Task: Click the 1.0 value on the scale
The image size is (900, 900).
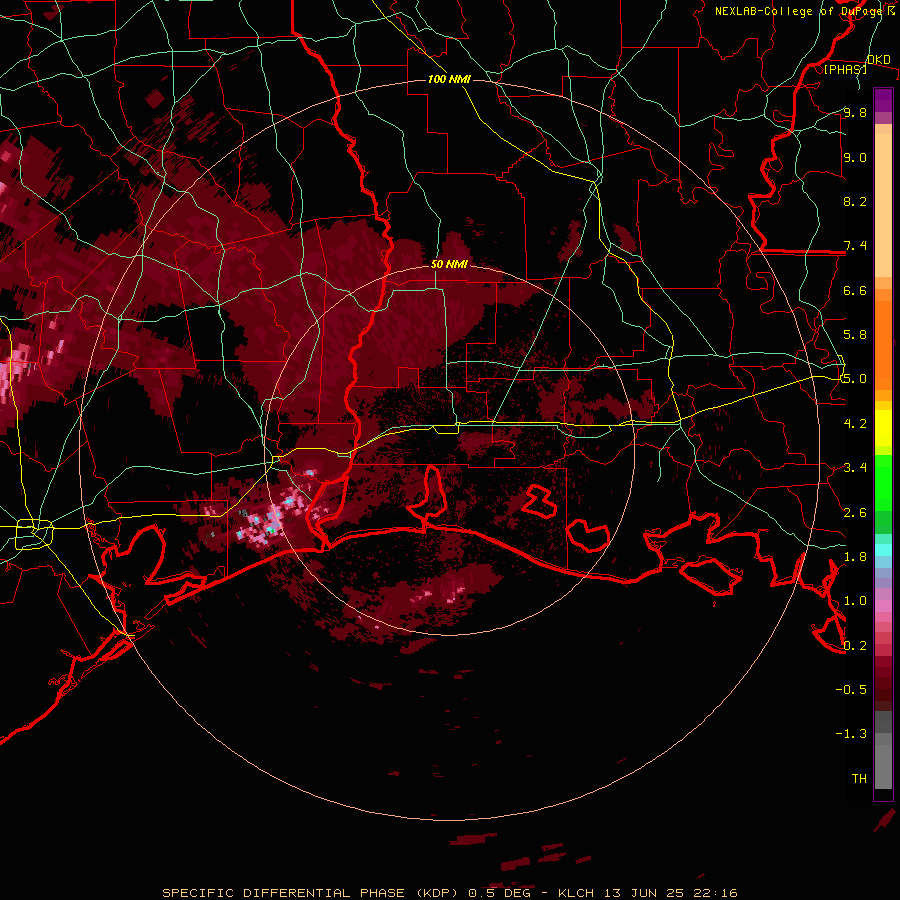Action: [855, 601]
